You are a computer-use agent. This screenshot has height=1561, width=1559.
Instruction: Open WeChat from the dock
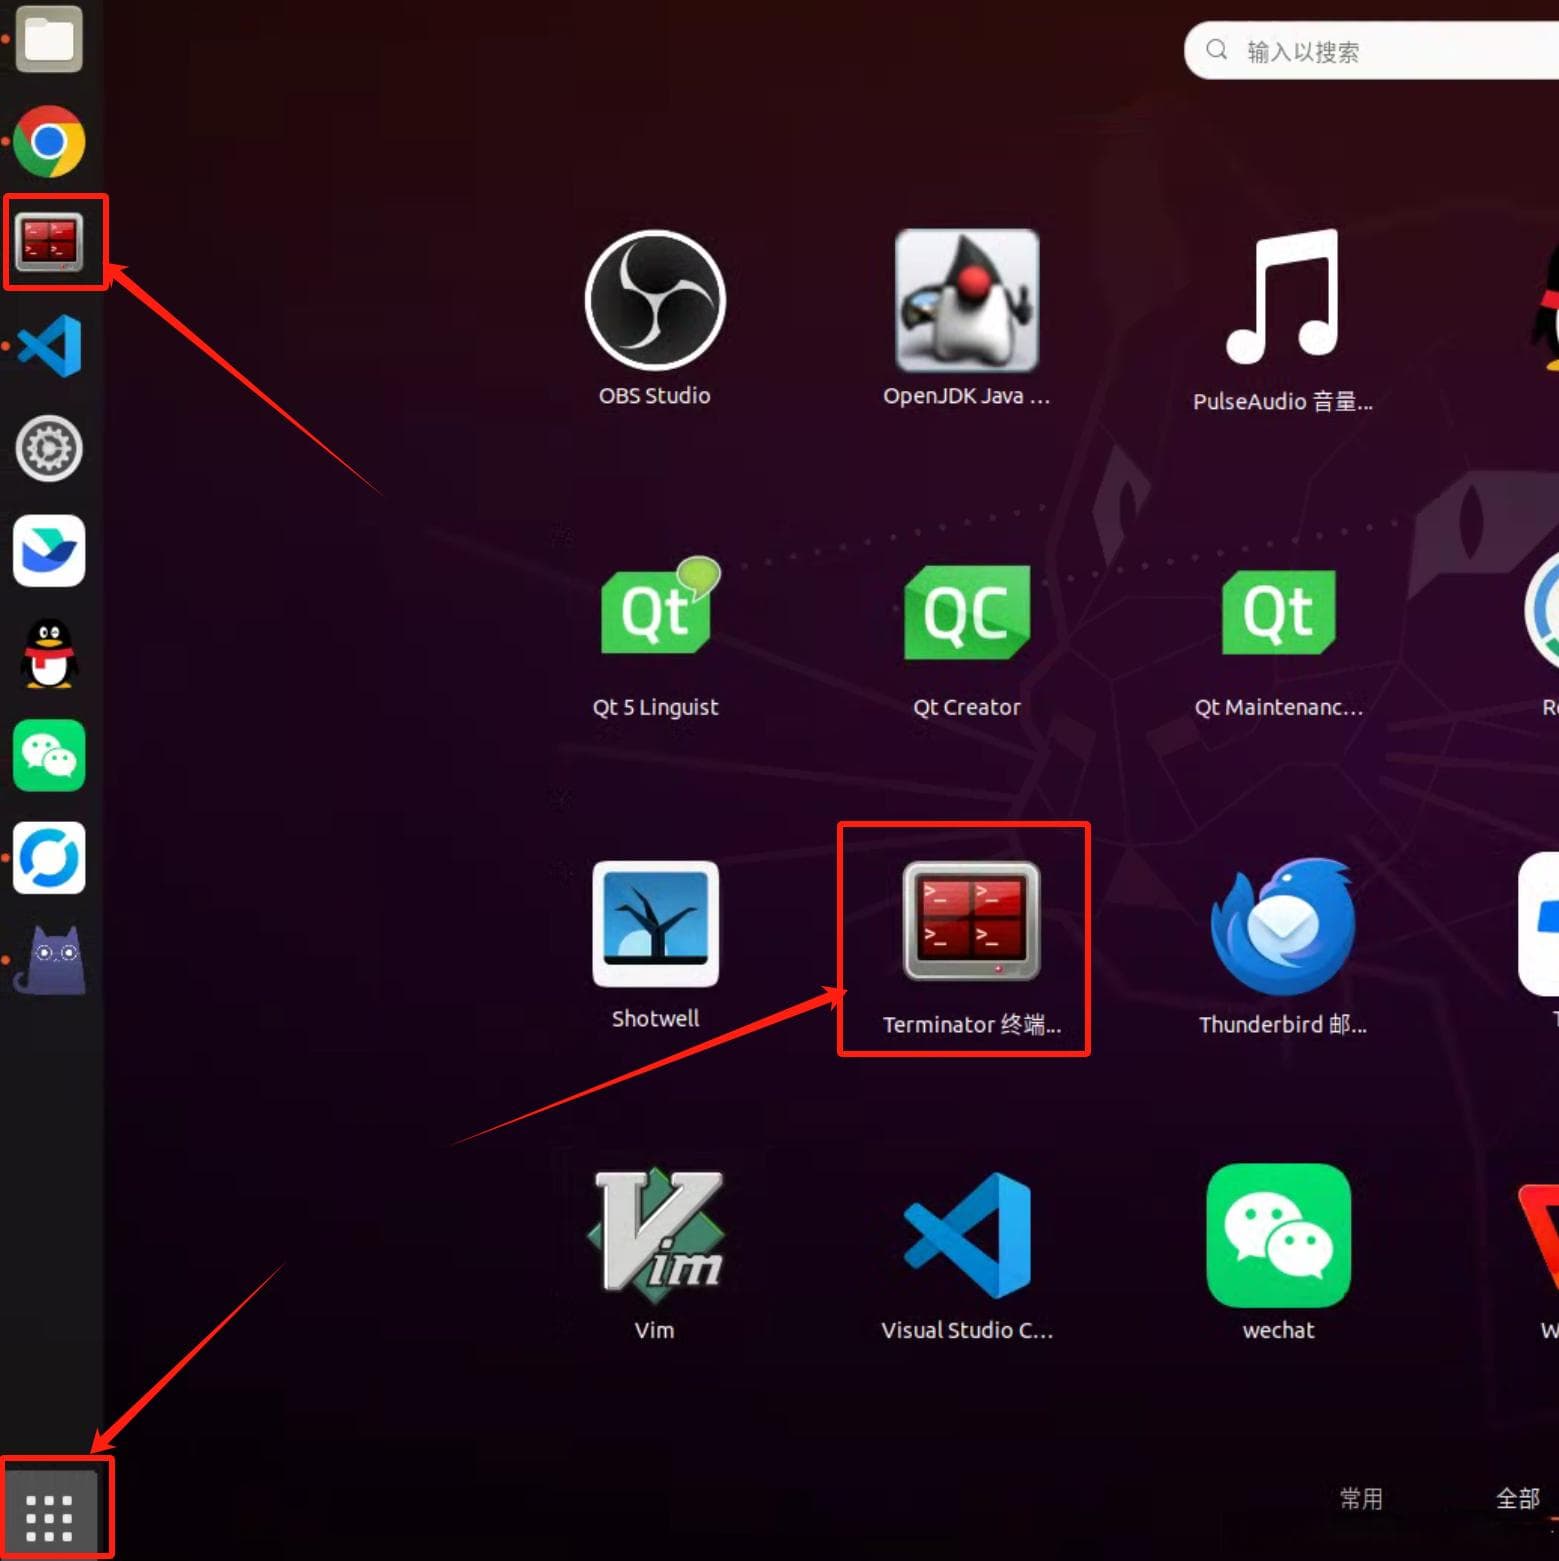tap(49, 756)
